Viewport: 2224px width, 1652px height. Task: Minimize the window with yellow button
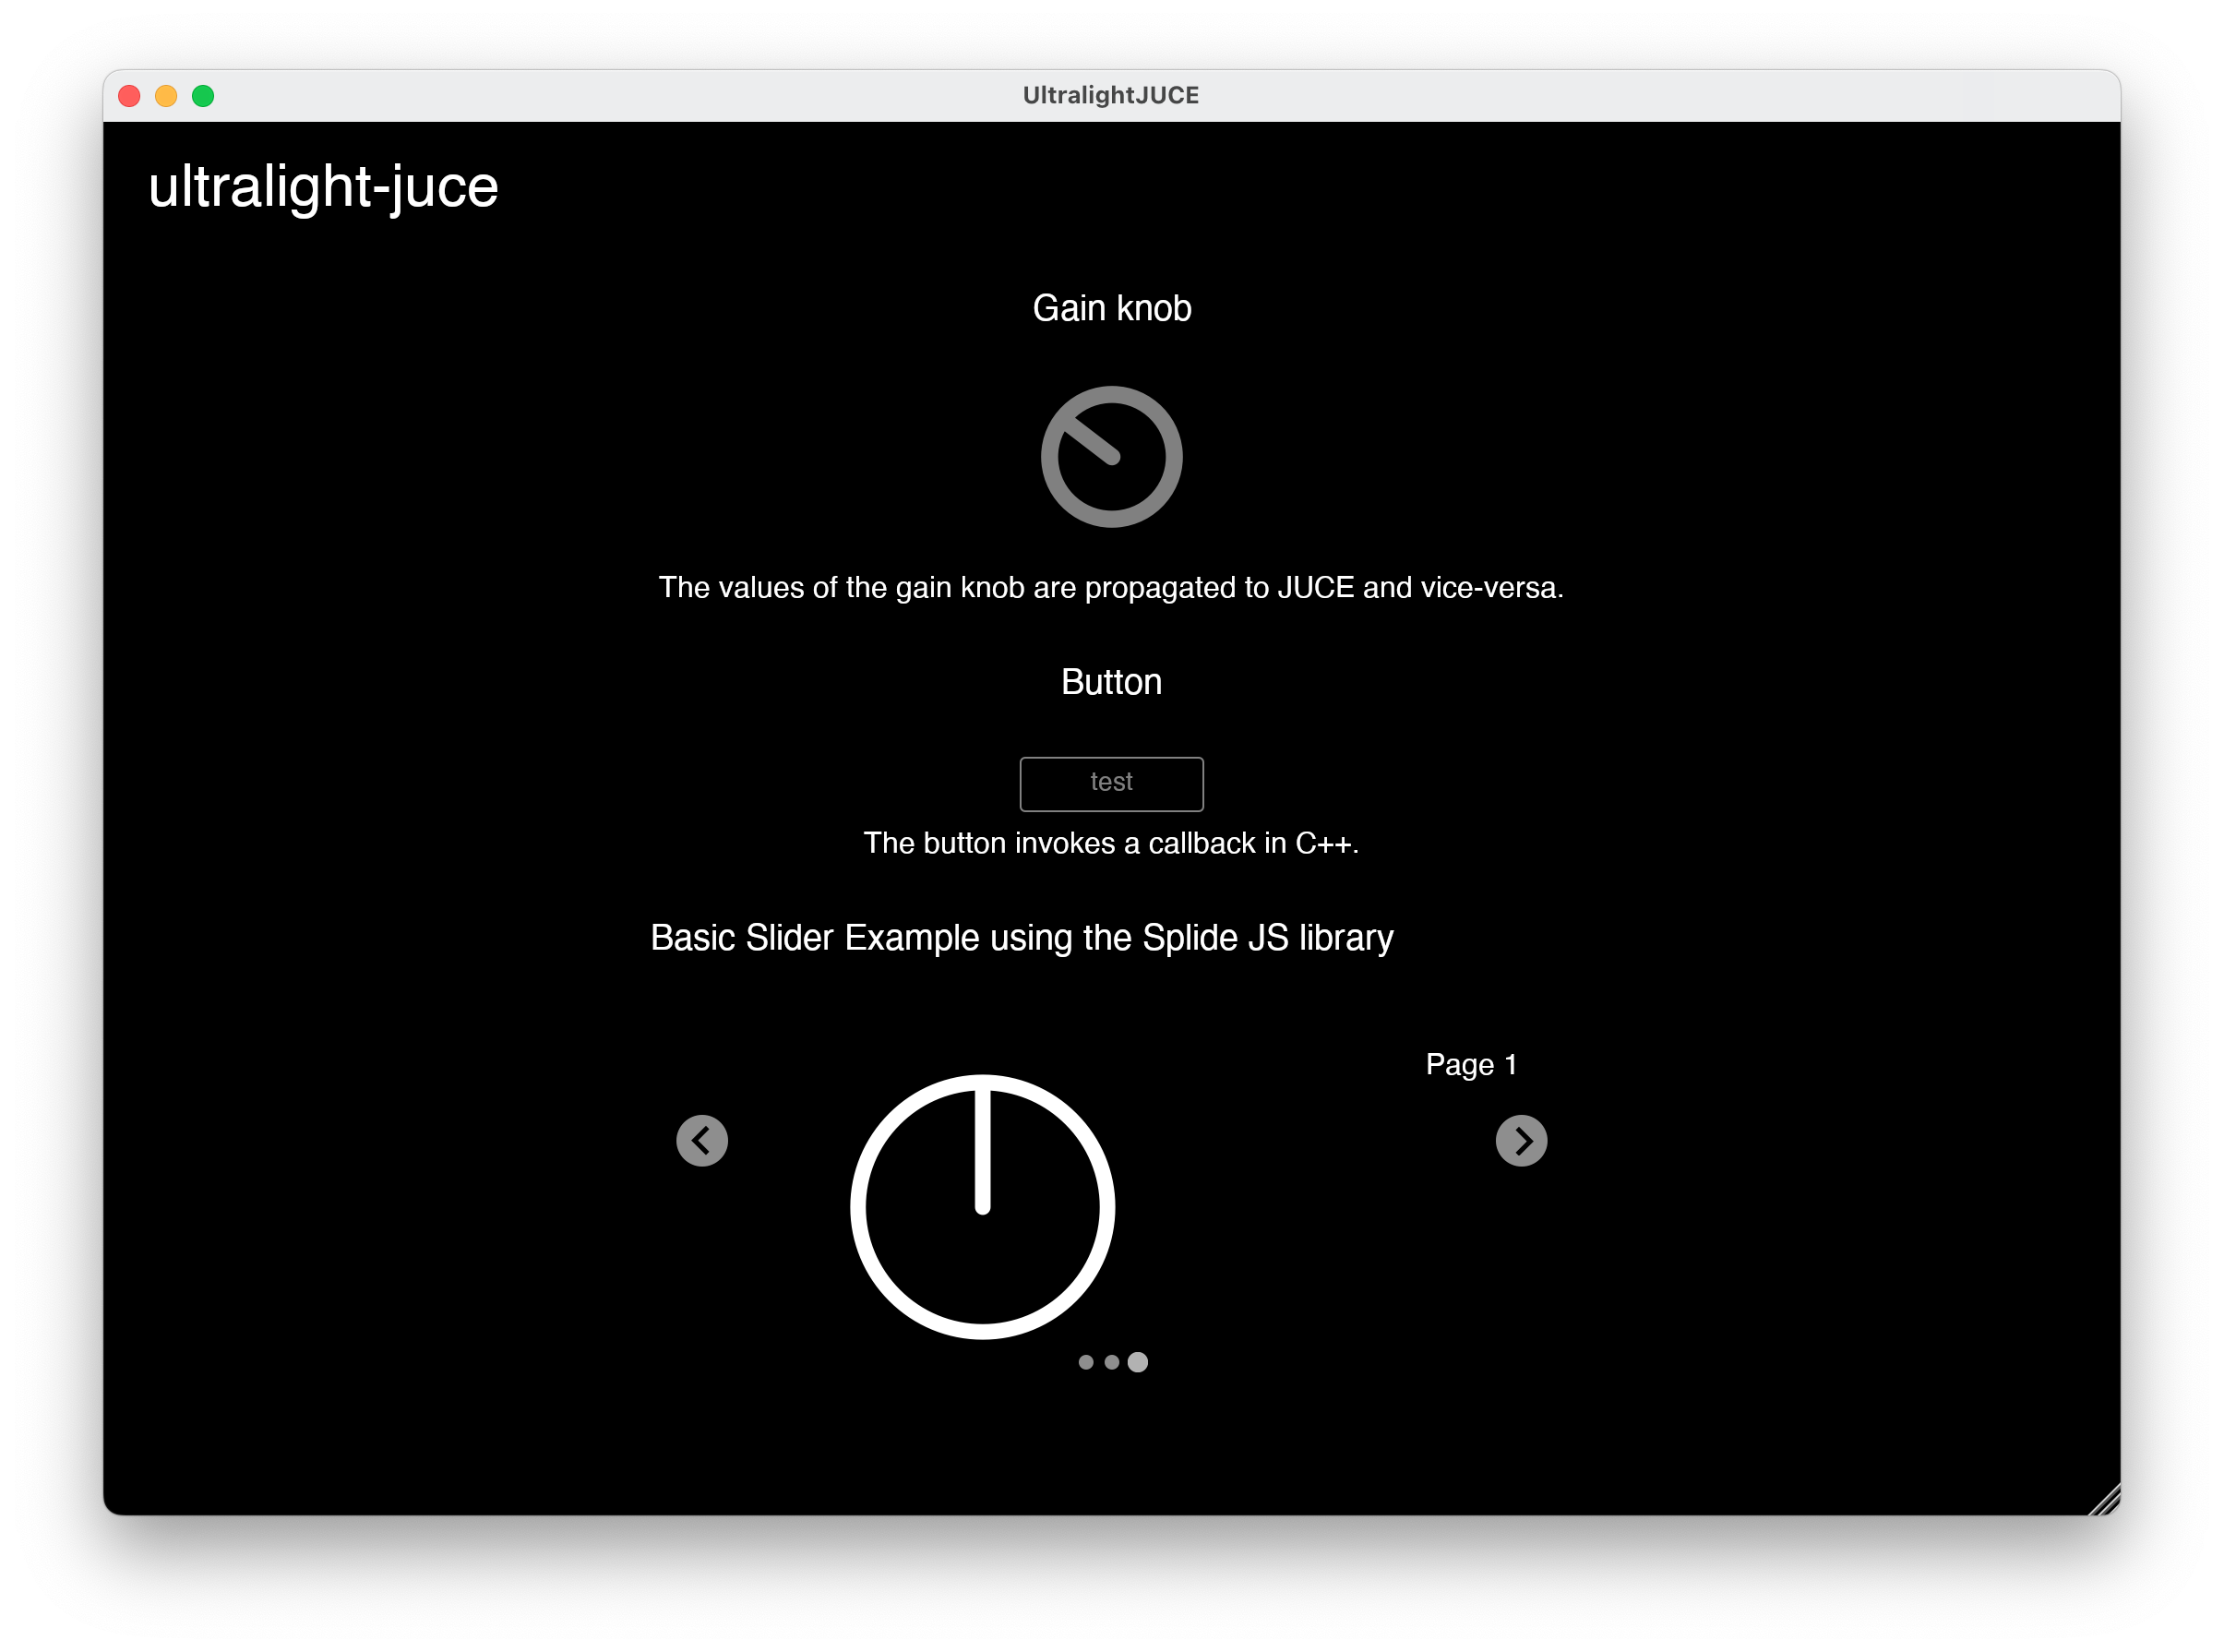click(166, 96)
